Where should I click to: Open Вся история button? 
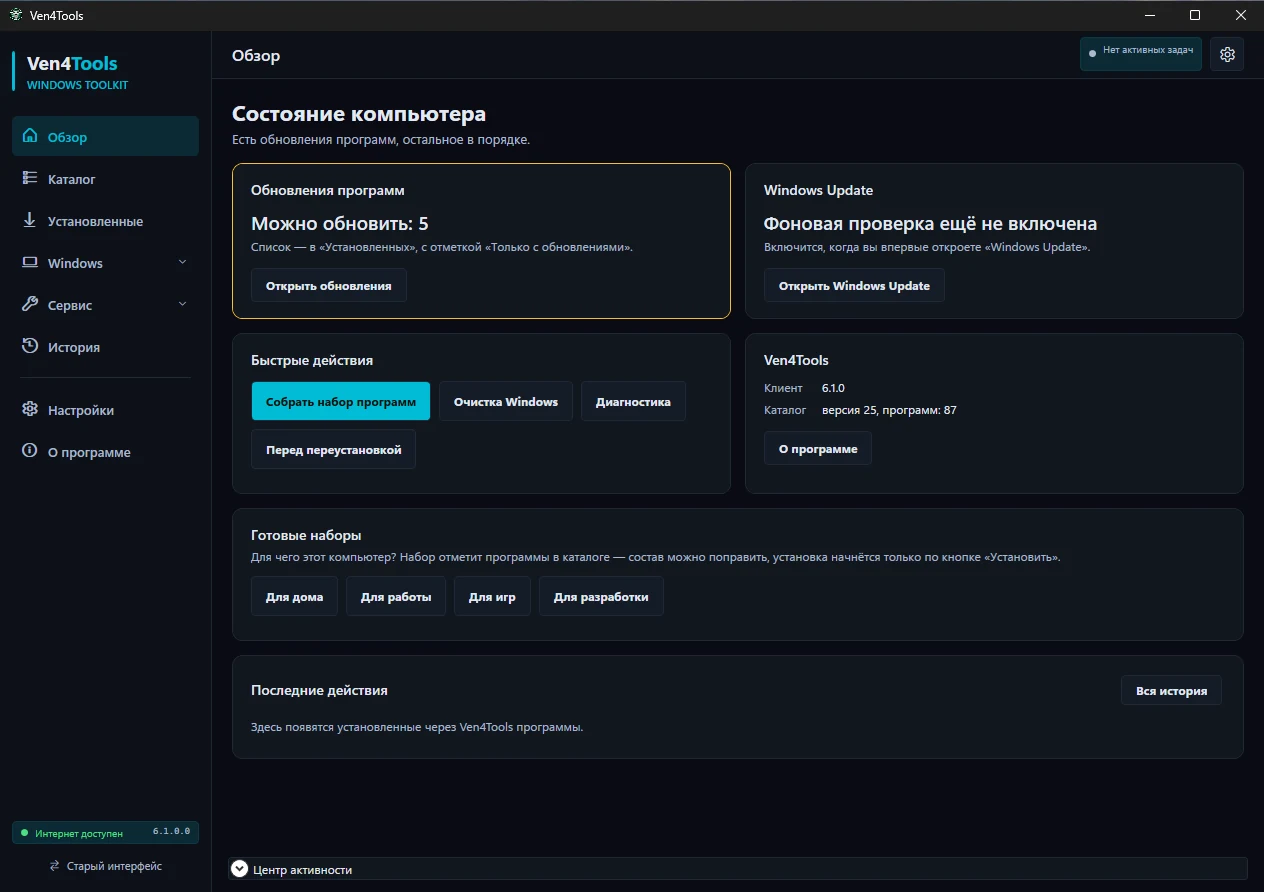point(1171,690)
